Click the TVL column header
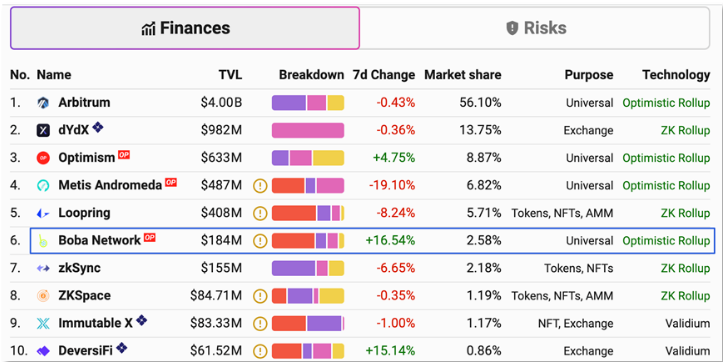Viewport: 723px width, 362px height. (x=230, y=75)
